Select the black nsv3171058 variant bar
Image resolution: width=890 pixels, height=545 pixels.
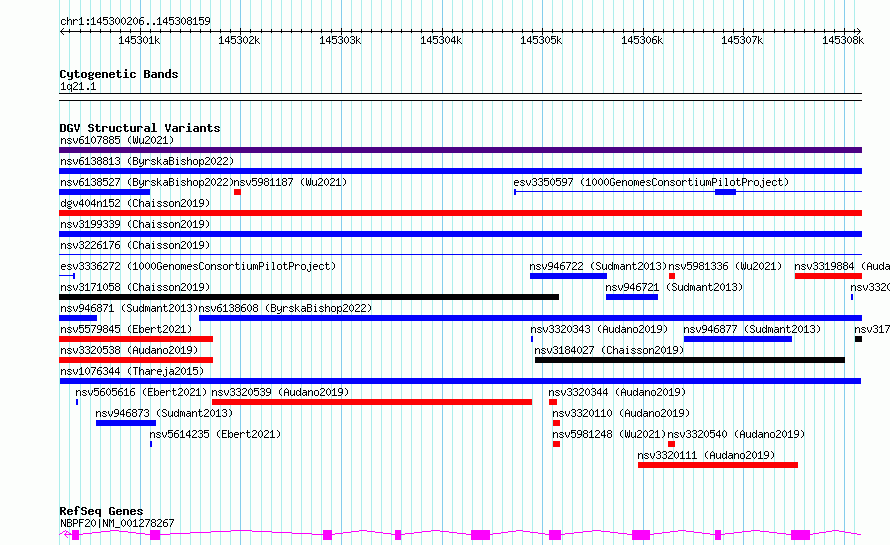309,297
